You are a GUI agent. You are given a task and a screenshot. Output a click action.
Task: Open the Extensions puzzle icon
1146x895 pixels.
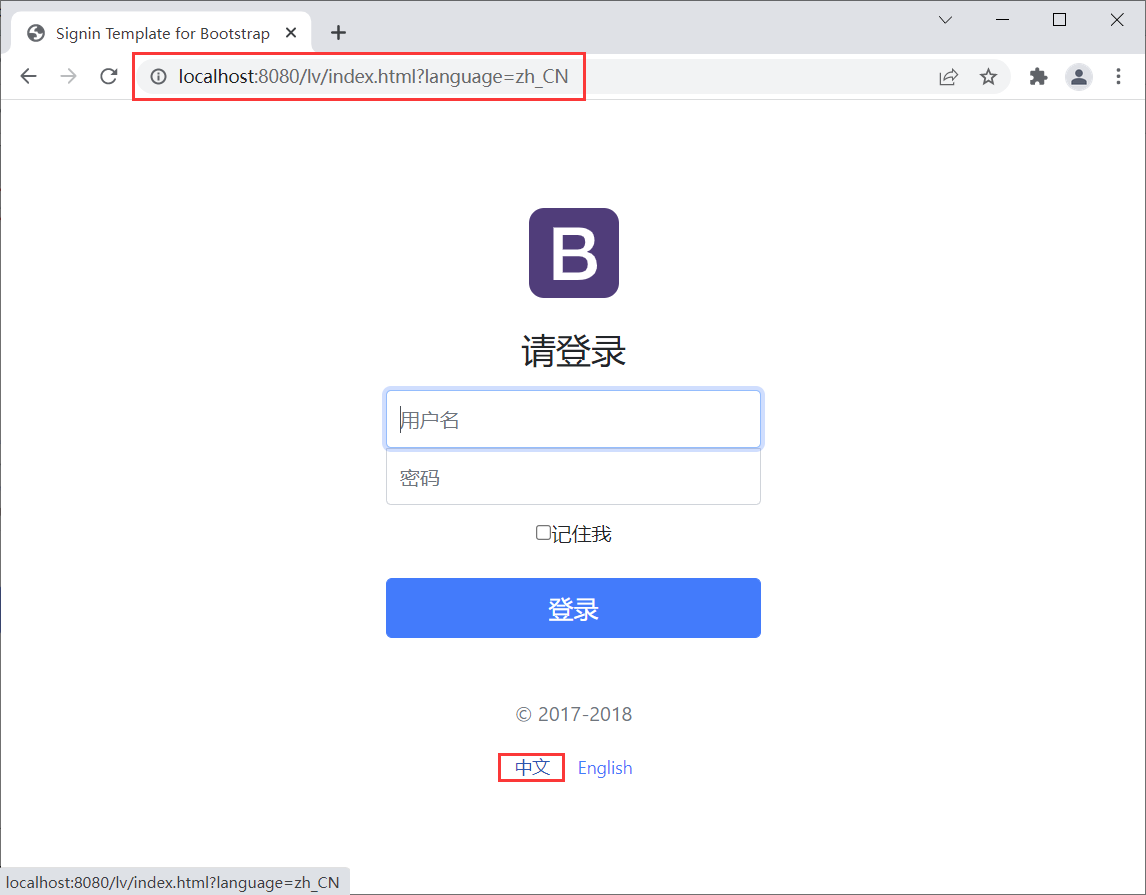1038,77
